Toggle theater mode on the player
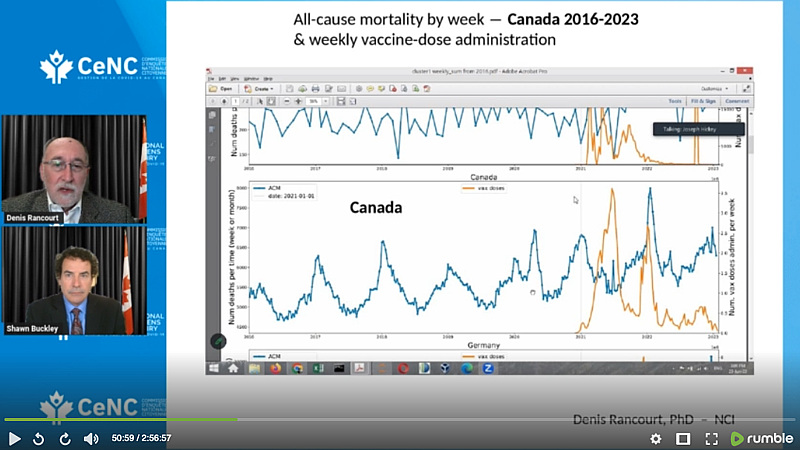The image size is (800, 450). (x=683, y=438)
